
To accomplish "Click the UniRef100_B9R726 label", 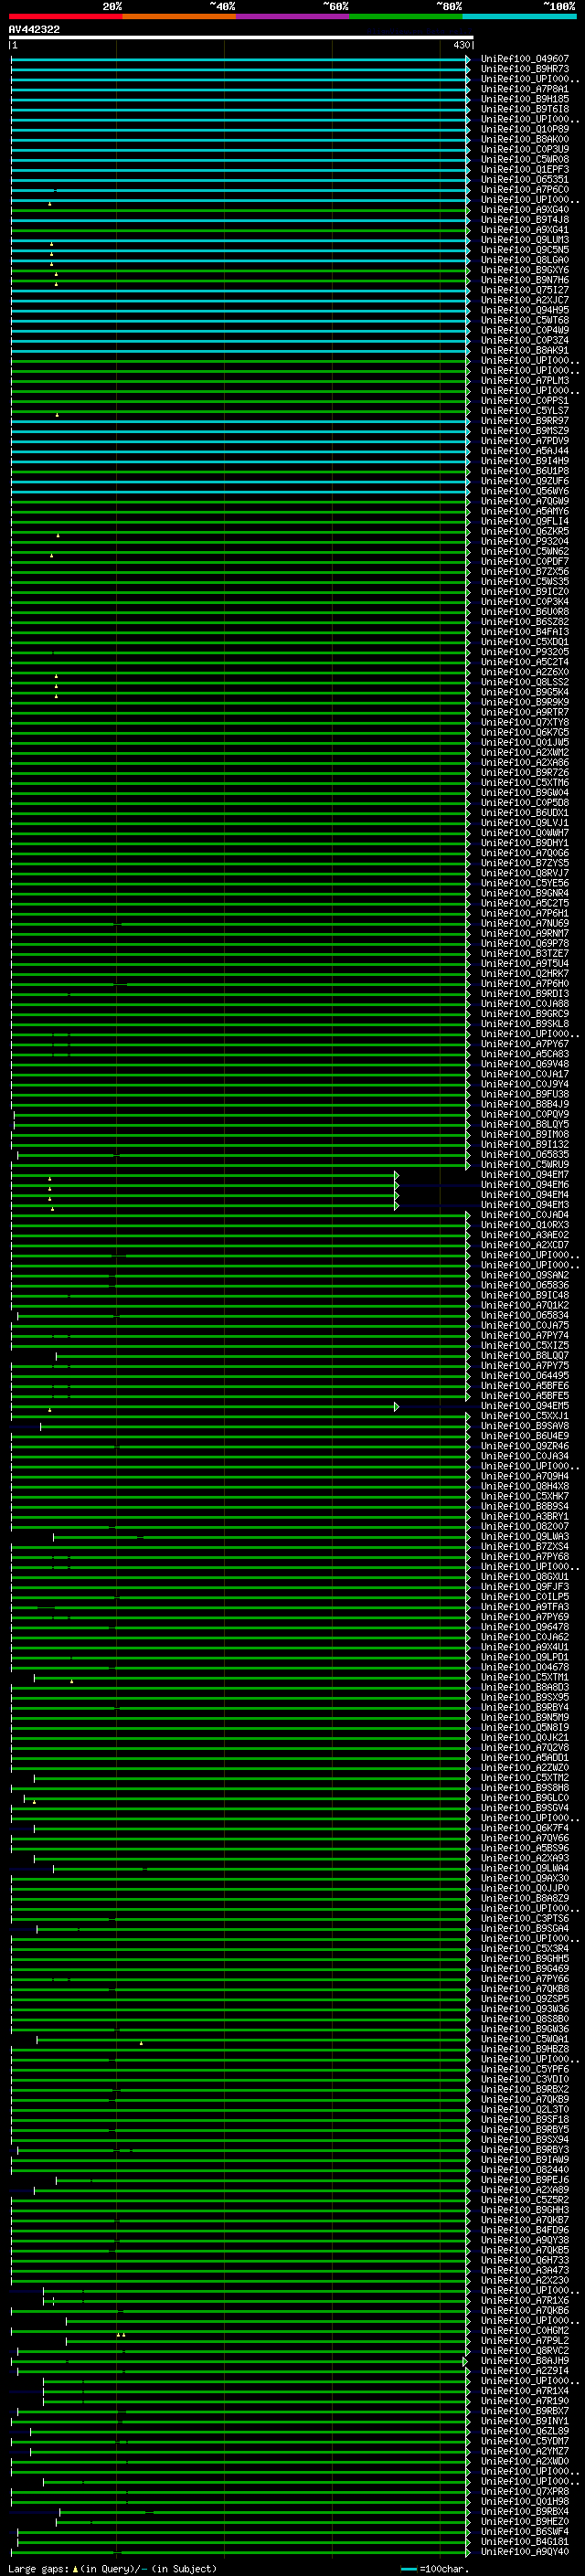I will [525, 773].
